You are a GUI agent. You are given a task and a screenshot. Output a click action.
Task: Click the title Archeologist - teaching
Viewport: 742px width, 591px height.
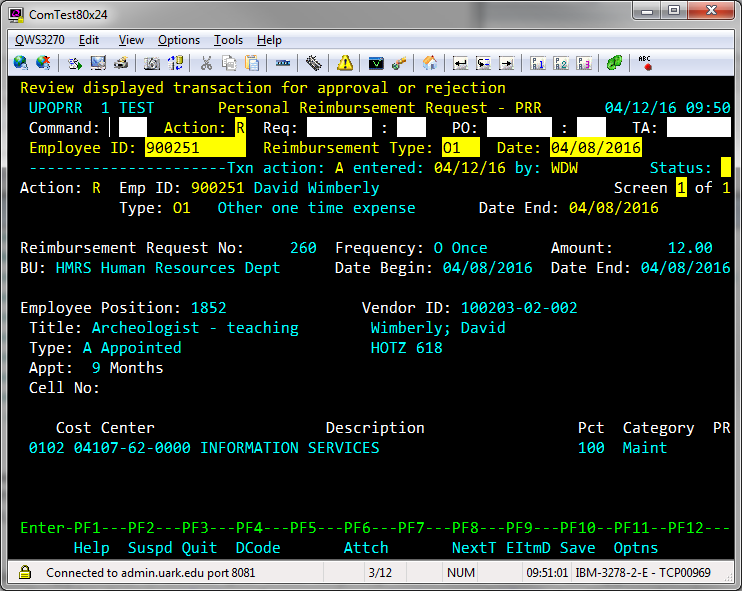click(195, 328)
